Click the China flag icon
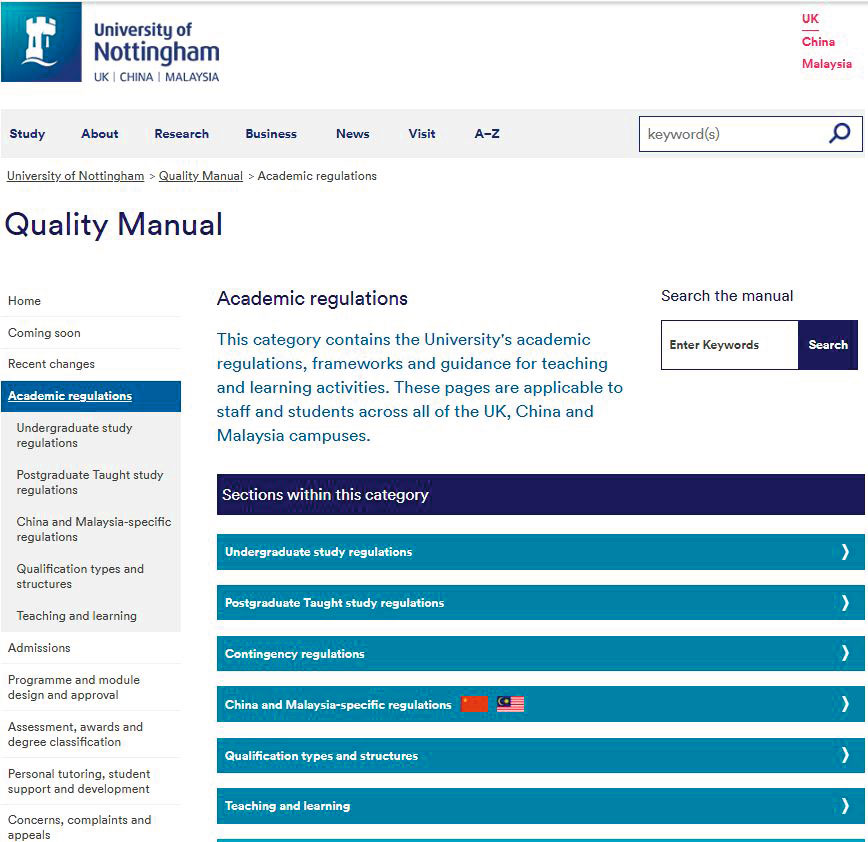Image resolution: width=868 pixels, height=842 pixels. point(474,704)
